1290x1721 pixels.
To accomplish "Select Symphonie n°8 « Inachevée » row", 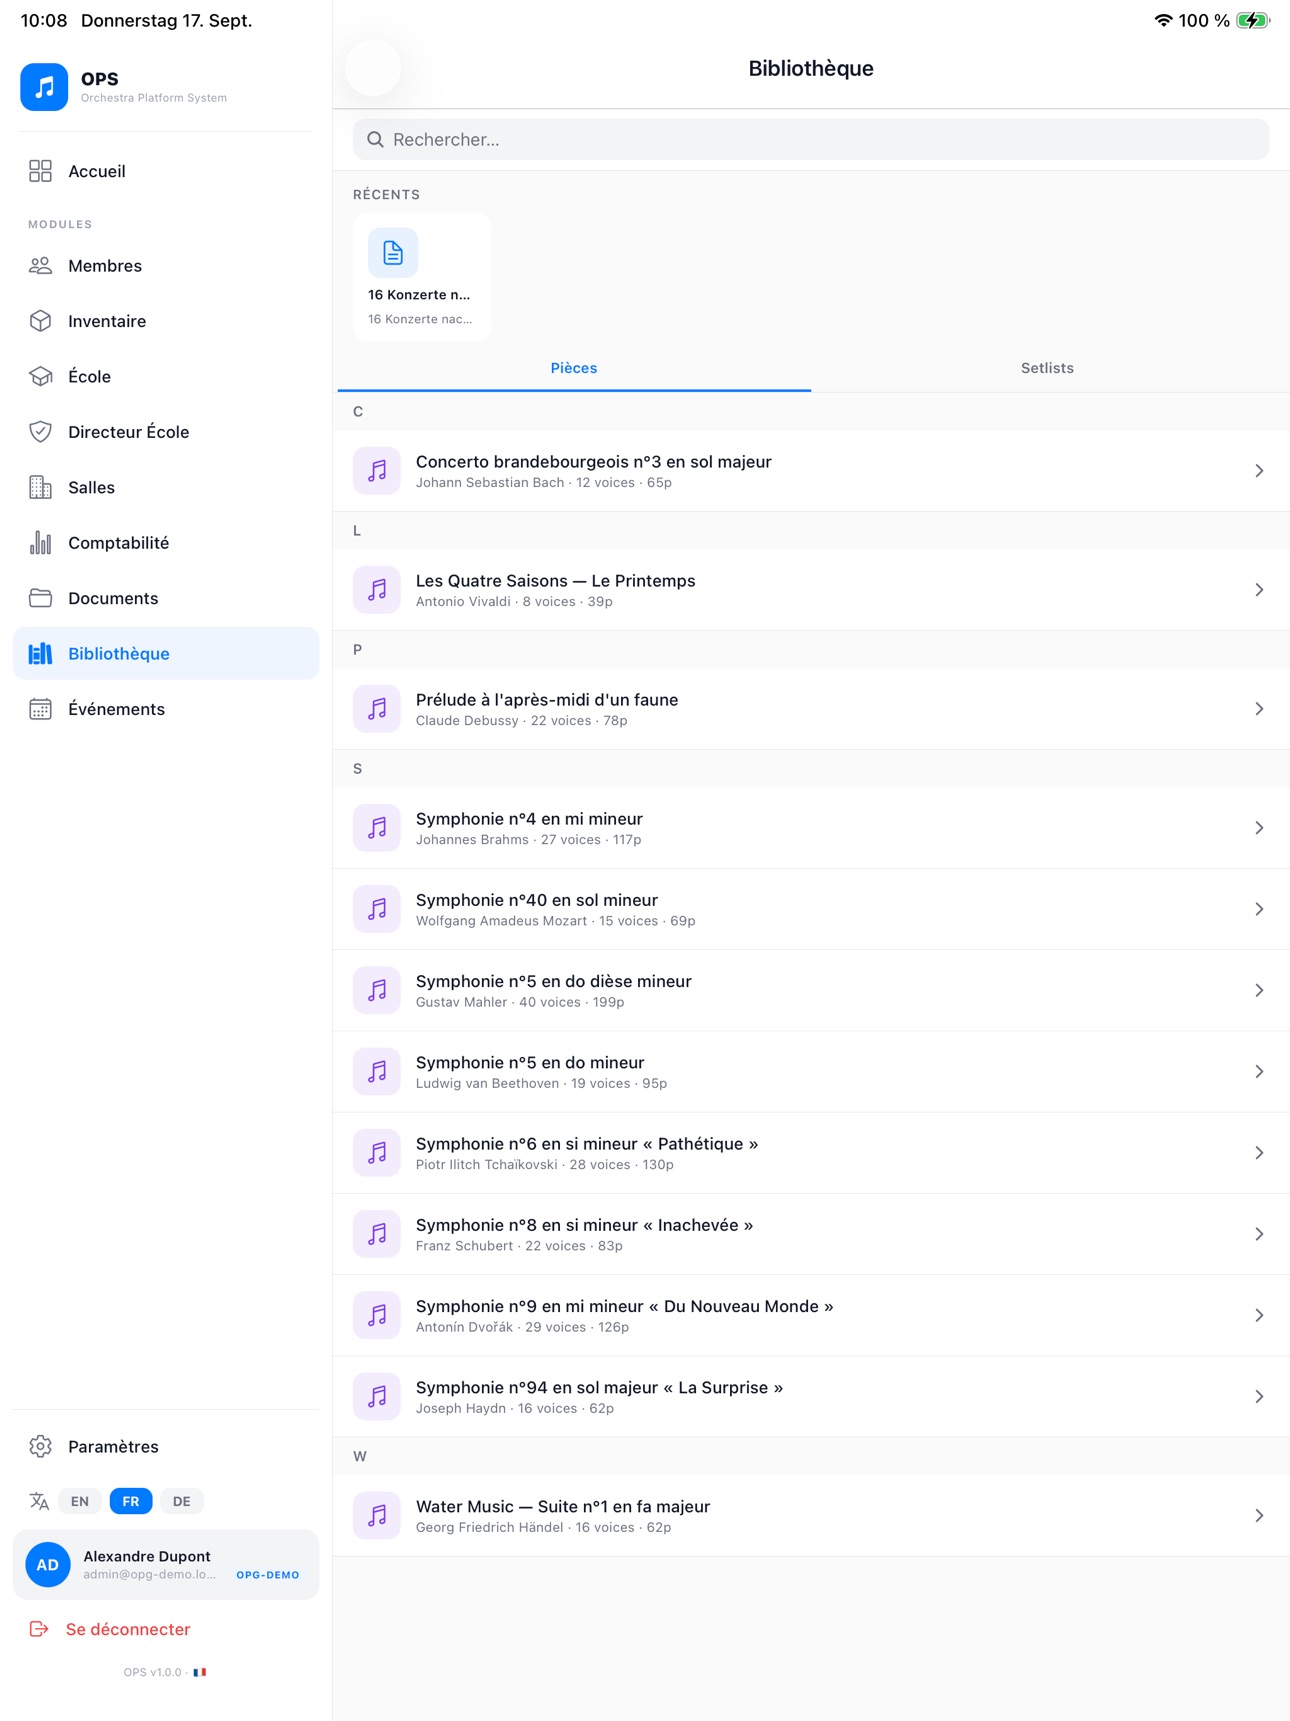I will (x=811, y=1234).
